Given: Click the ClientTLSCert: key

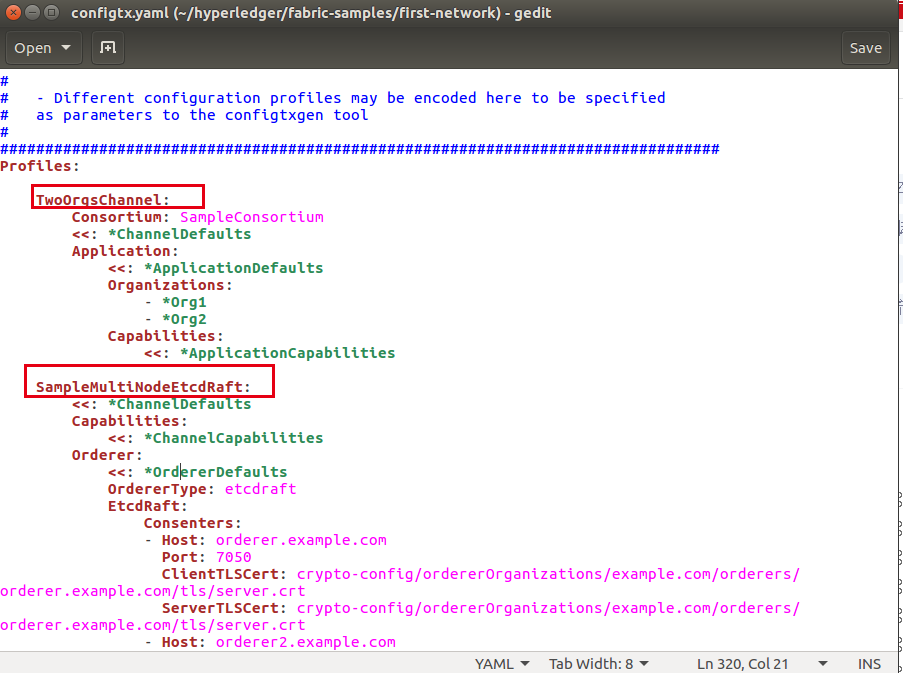Looking at the screenshot, I should (x=224, y=574).
